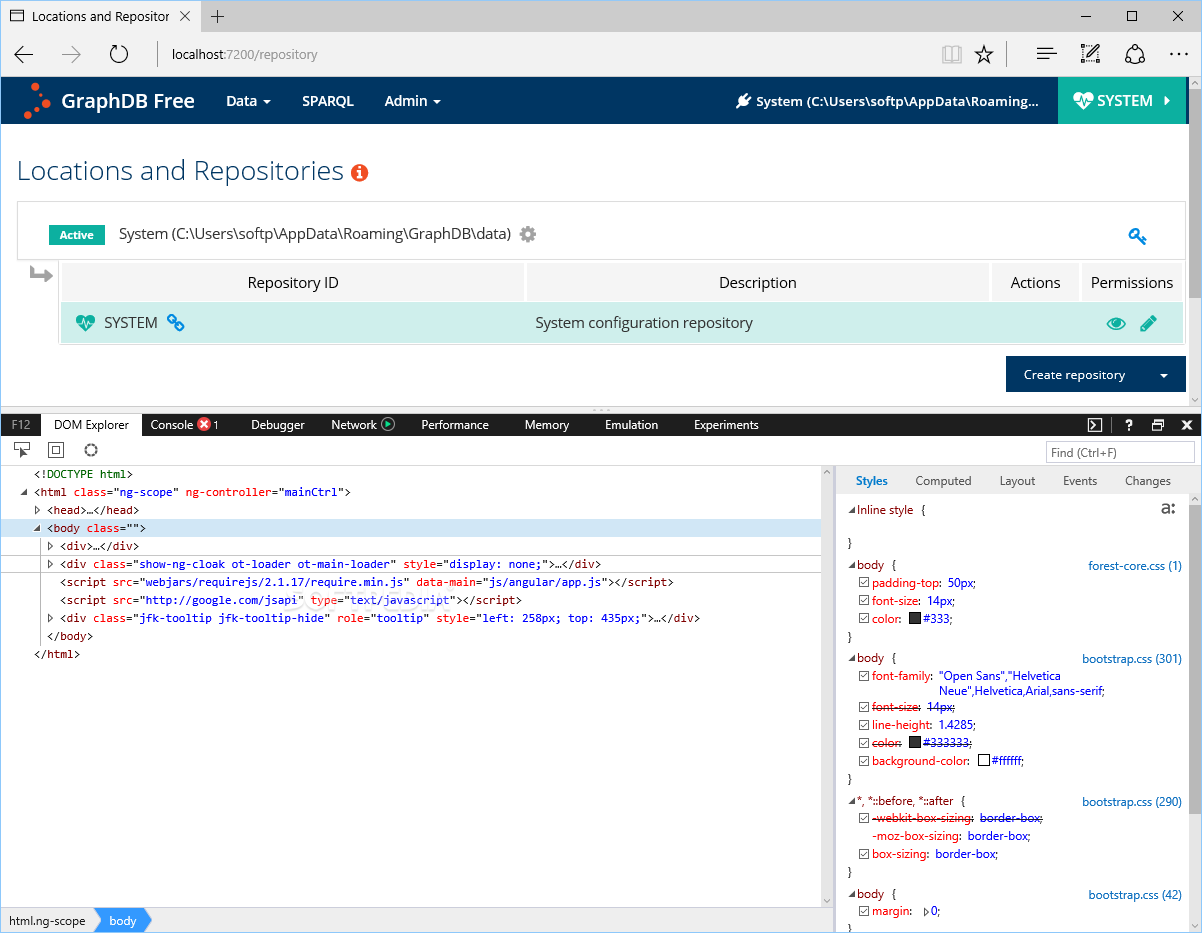The height and width of the screenshot is (933, 1202).
Task: Open the Edge Hub icon
Action: (1046, 55)
